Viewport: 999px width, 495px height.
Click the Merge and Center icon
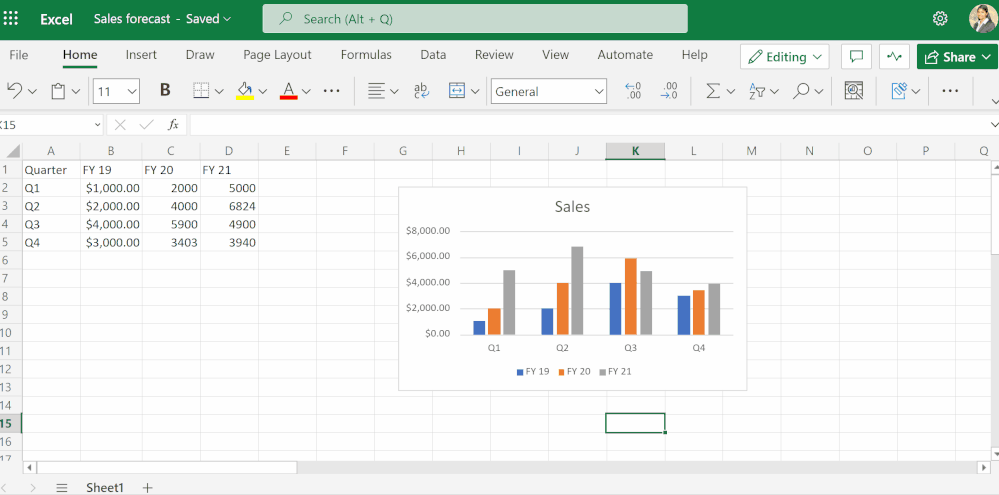[457, 91]
